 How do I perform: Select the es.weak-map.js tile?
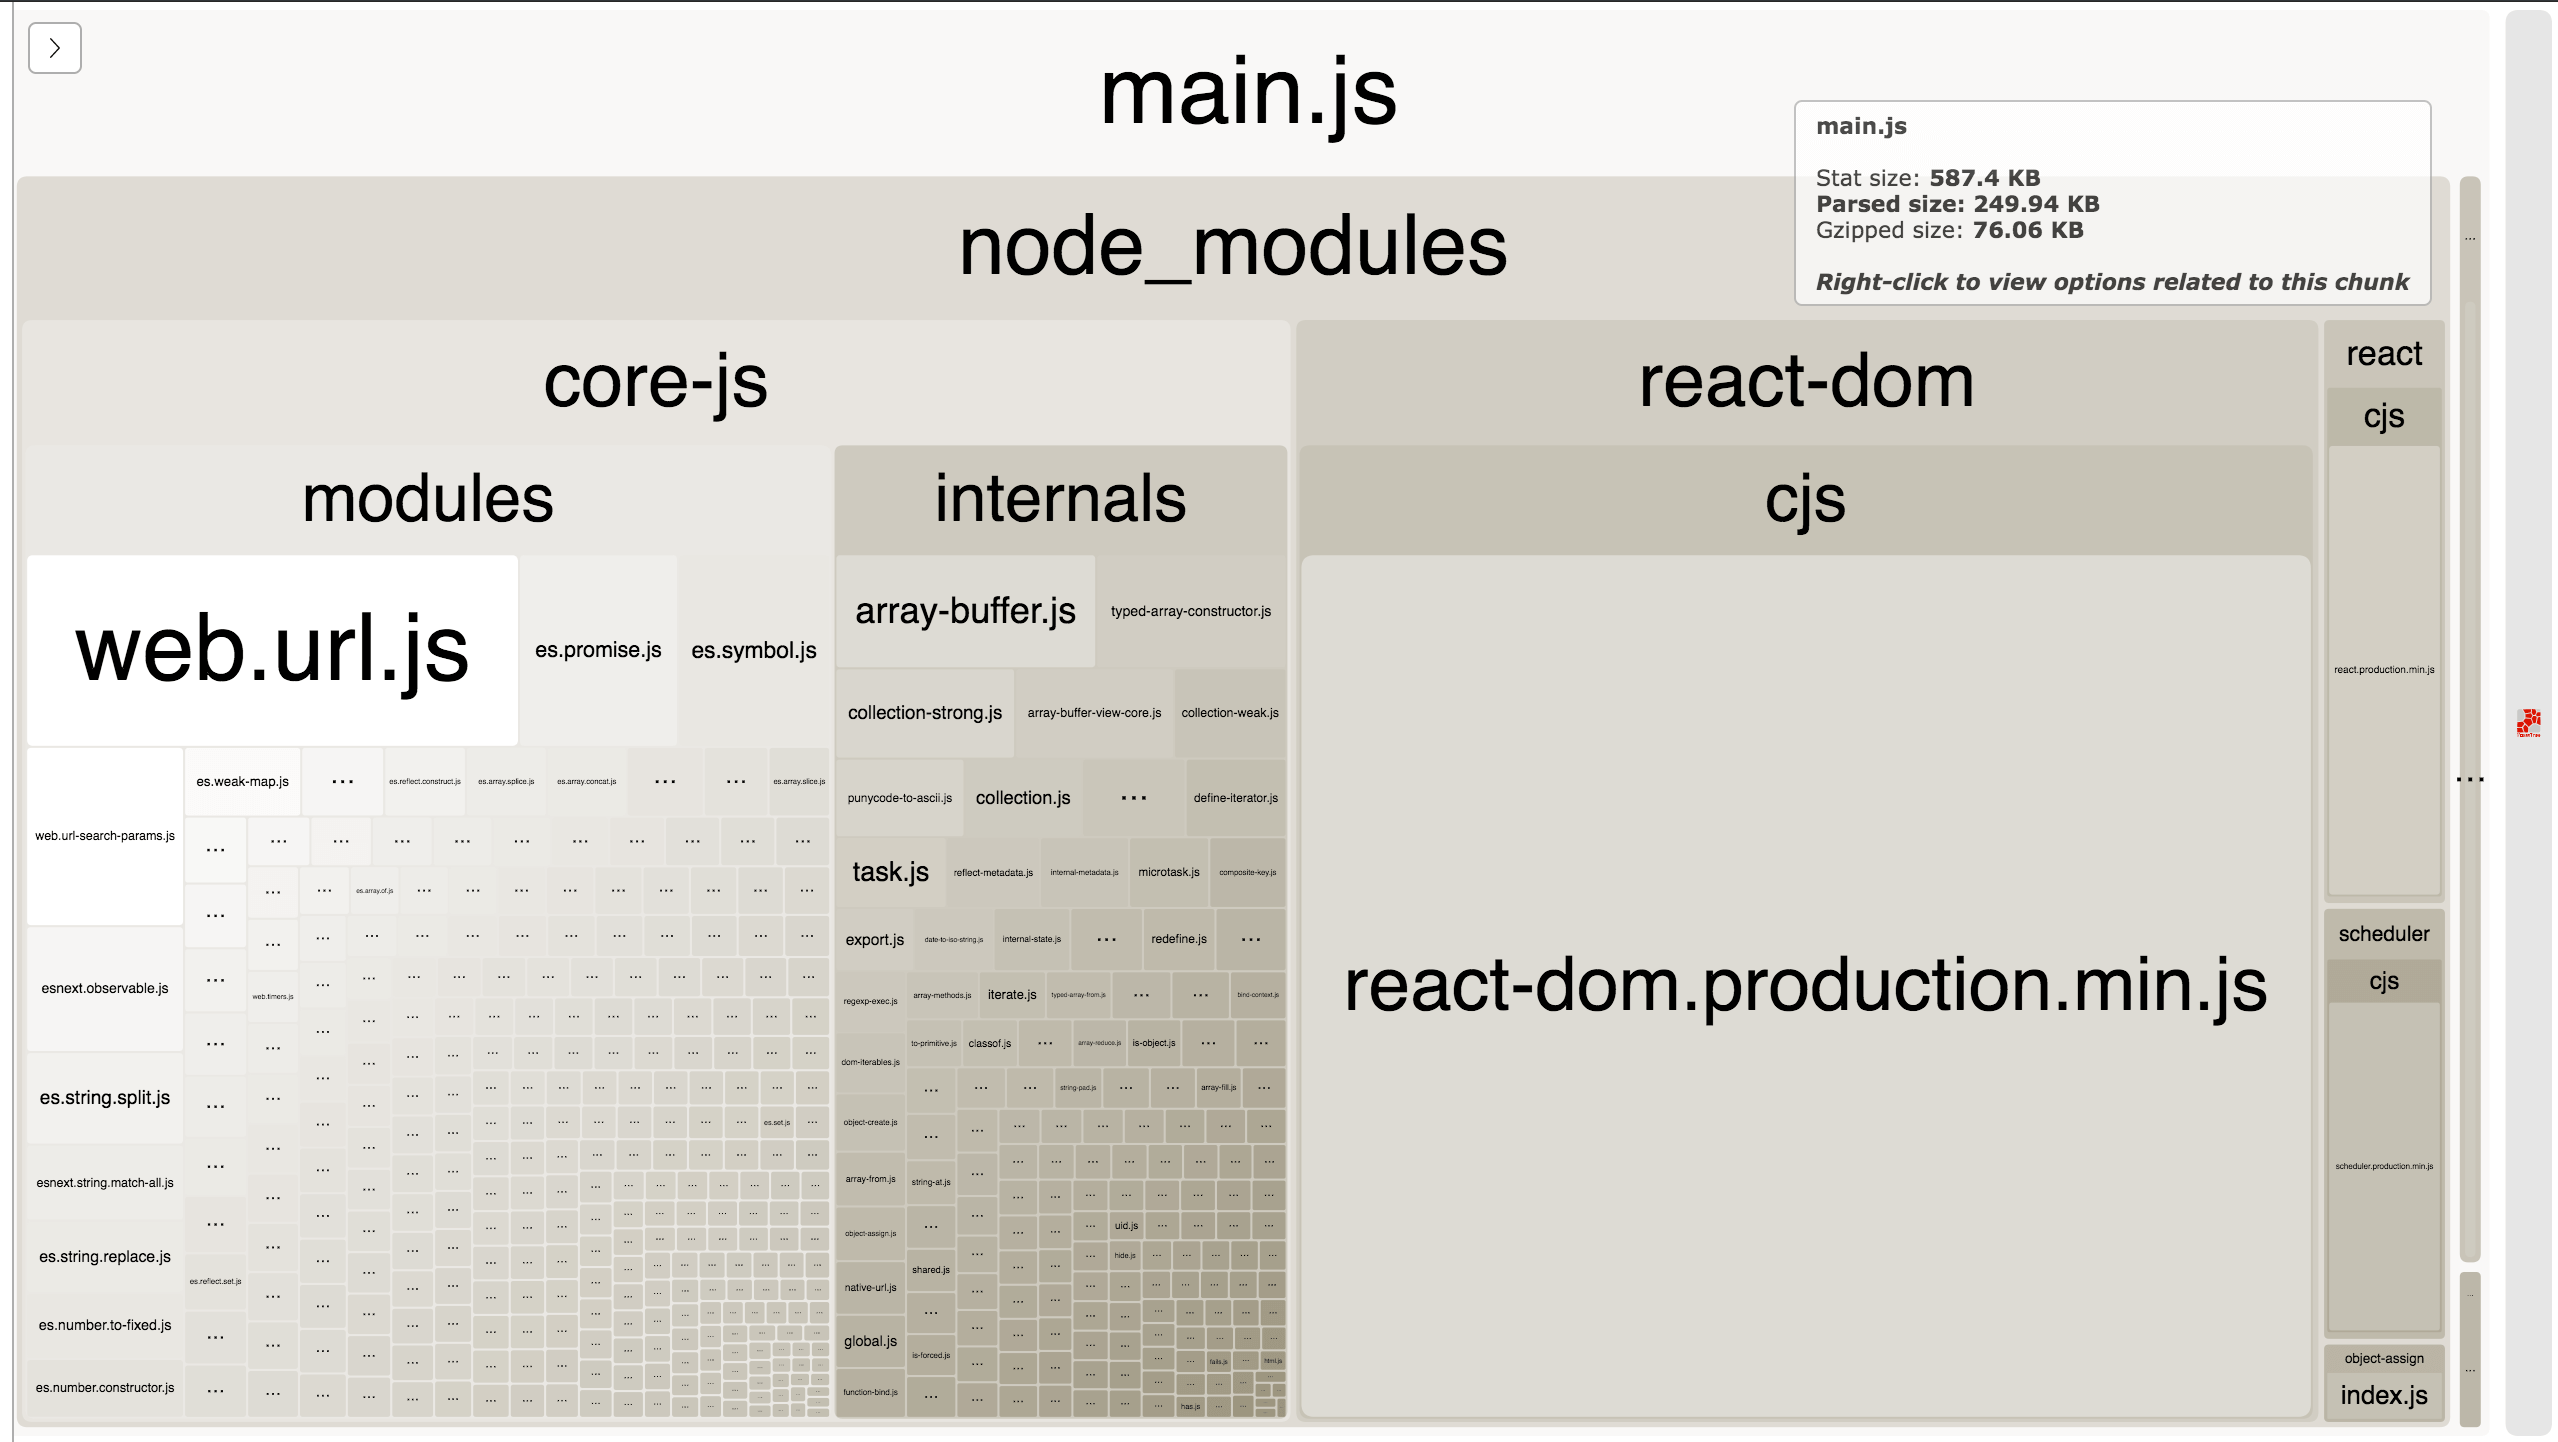[242, 781]
